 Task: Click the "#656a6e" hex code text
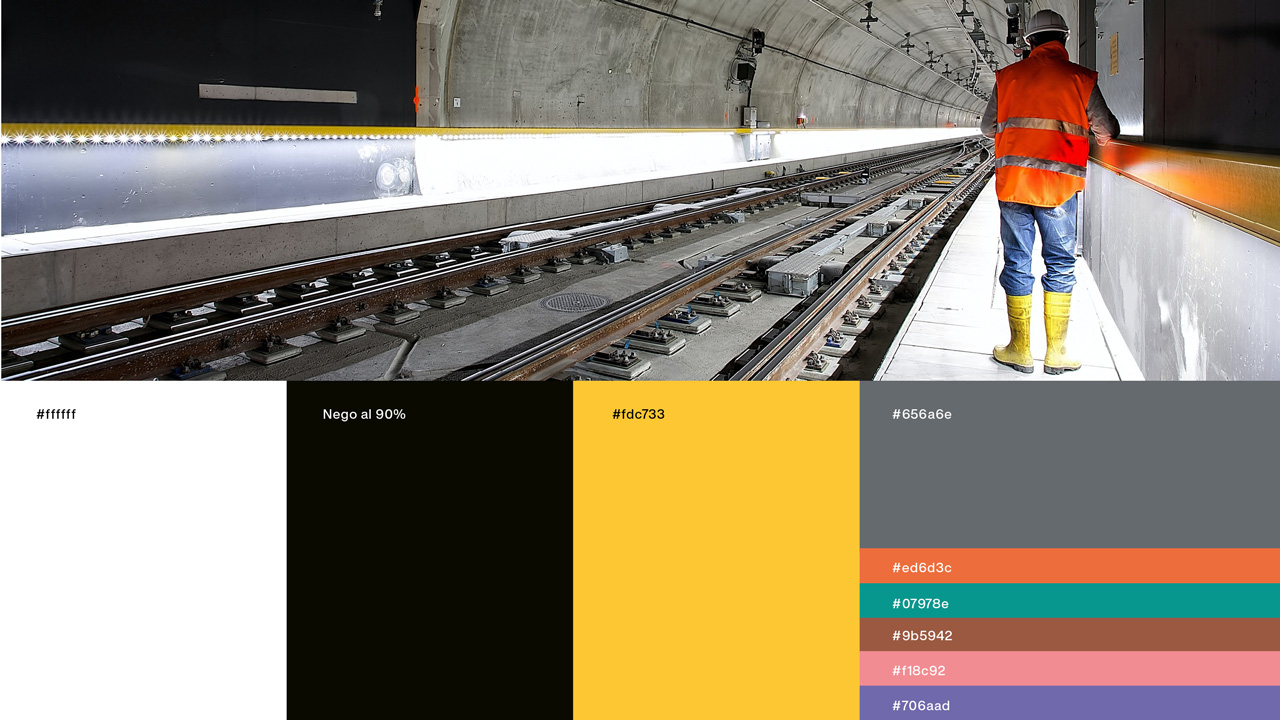(x=921, y=414)
